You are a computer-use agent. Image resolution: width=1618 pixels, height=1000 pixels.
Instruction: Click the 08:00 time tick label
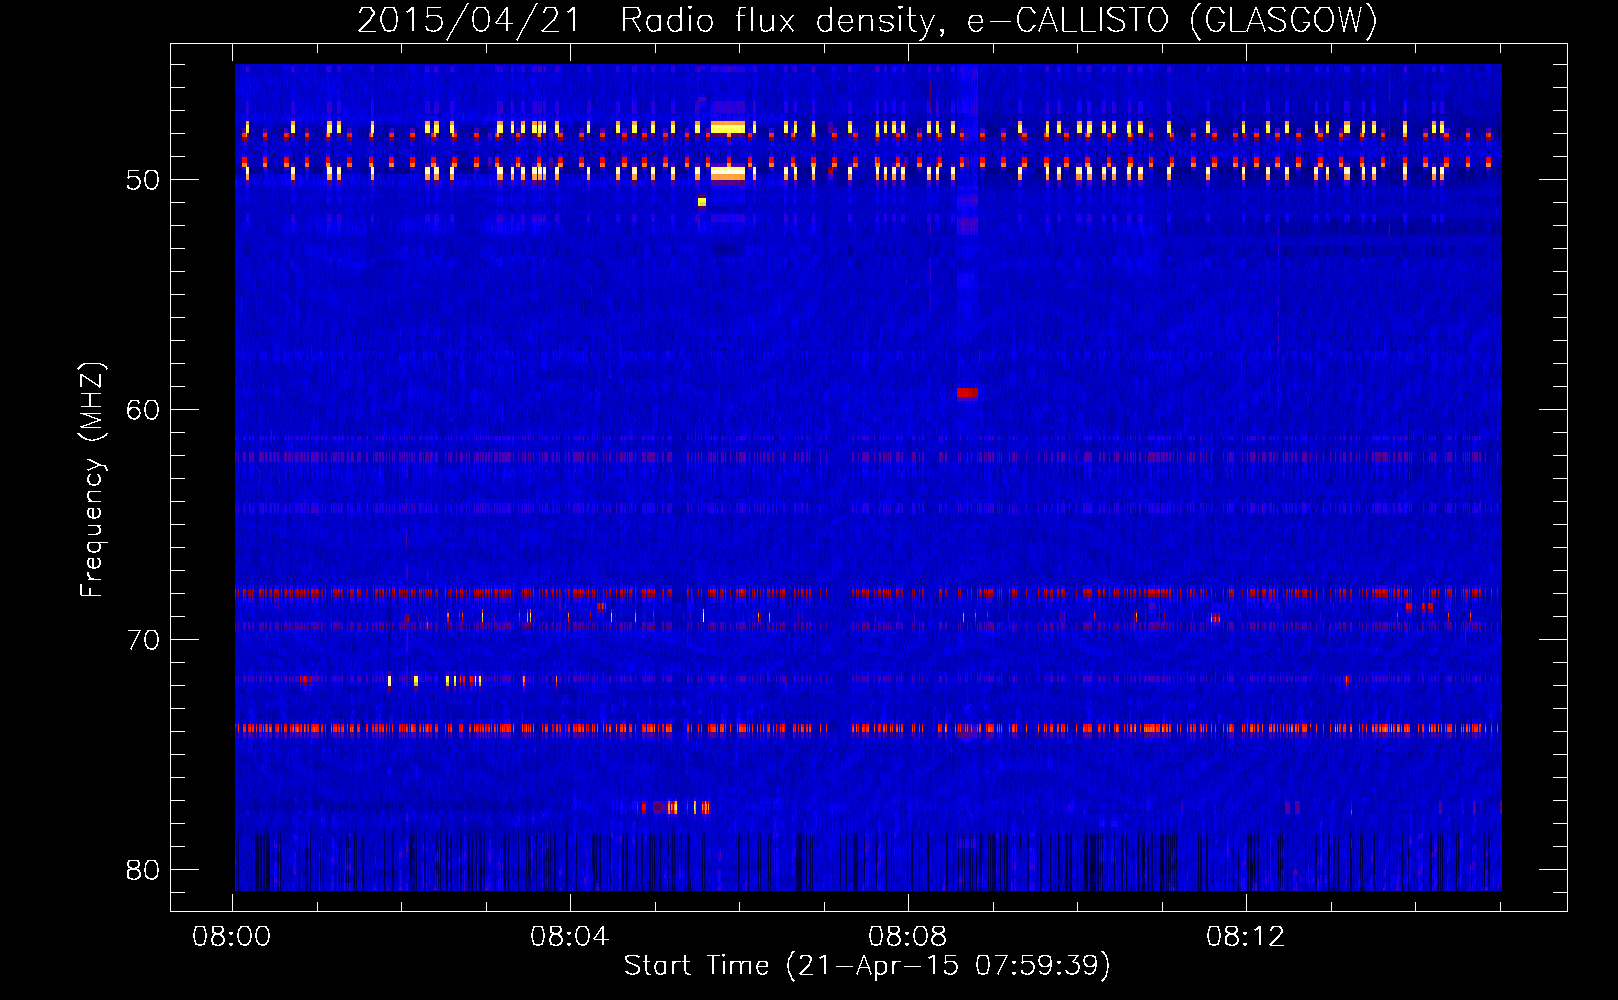point(232,937)
